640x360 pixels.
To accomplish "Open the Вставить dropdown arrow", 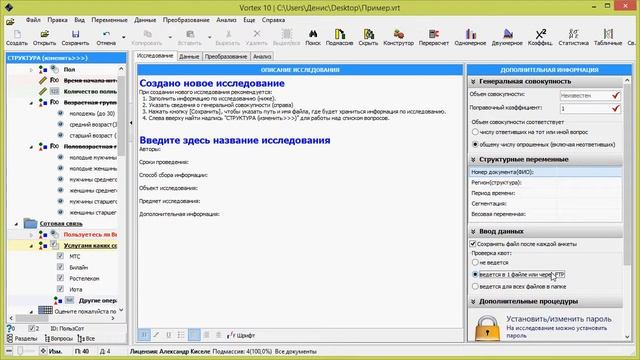I will [209, 37].
